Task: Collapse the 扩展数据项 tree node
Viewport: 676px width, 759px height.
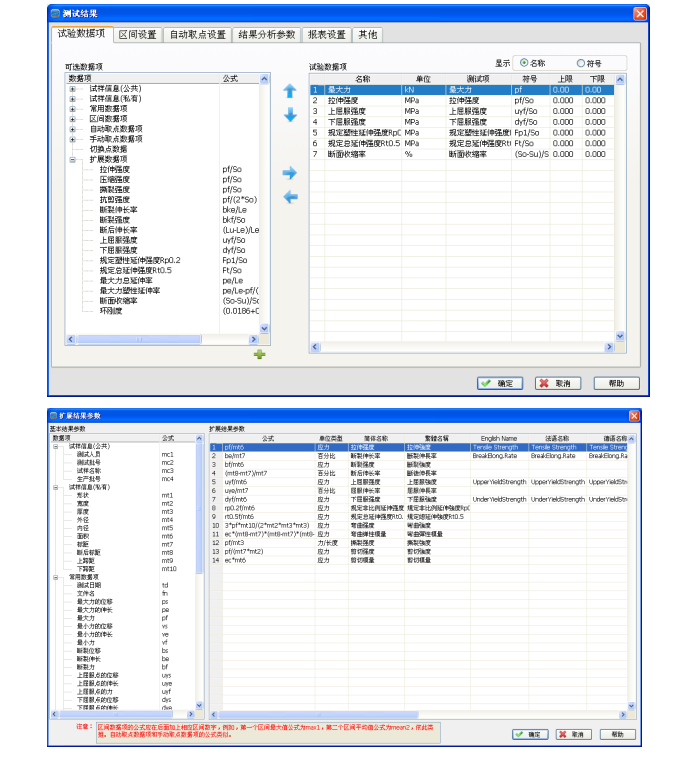Action: pyautogui.click(x=72, y=159)
